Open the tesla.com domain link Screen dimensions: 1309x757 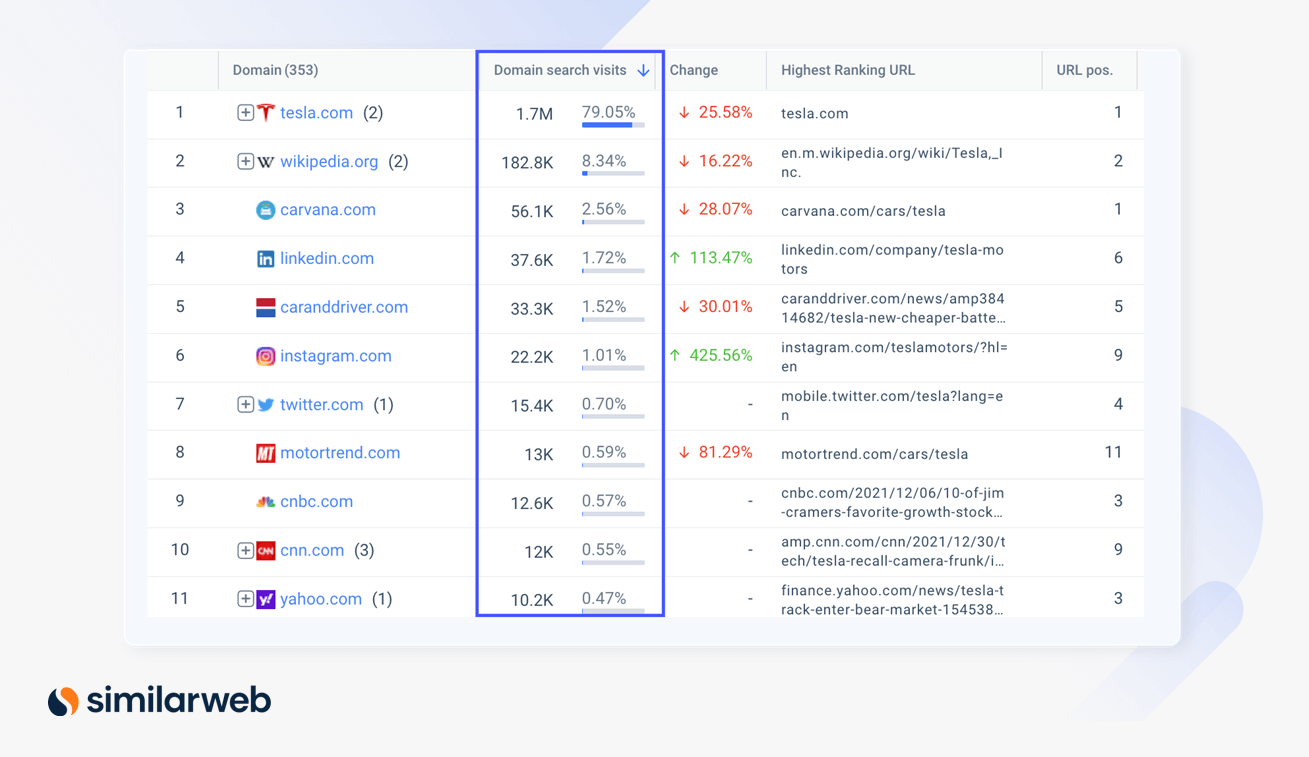pos(316,113)
